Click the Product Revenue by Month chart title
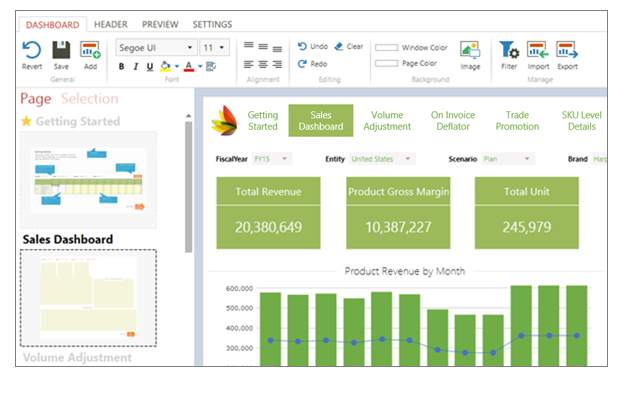The height and width of the screenshot is (398, 634). pyautogui.click(x=405, y=271)
